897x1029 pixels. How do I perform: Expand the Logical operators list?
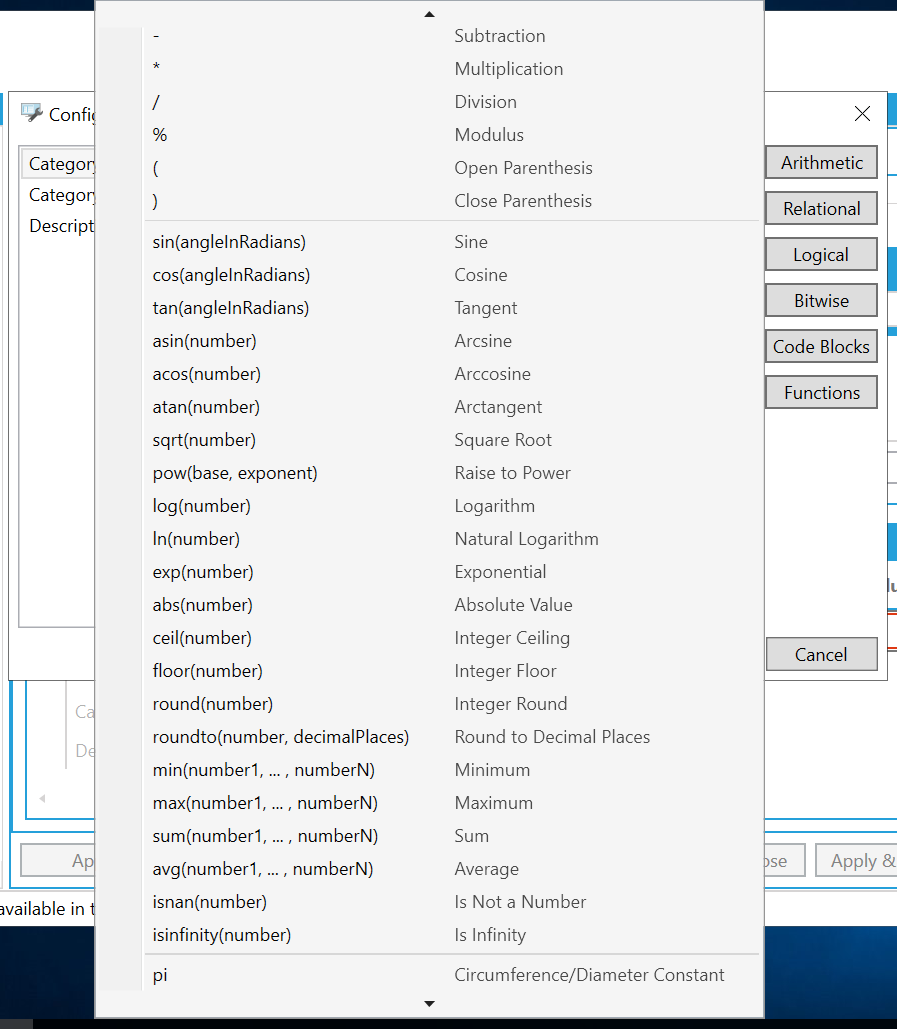(821, 255)
